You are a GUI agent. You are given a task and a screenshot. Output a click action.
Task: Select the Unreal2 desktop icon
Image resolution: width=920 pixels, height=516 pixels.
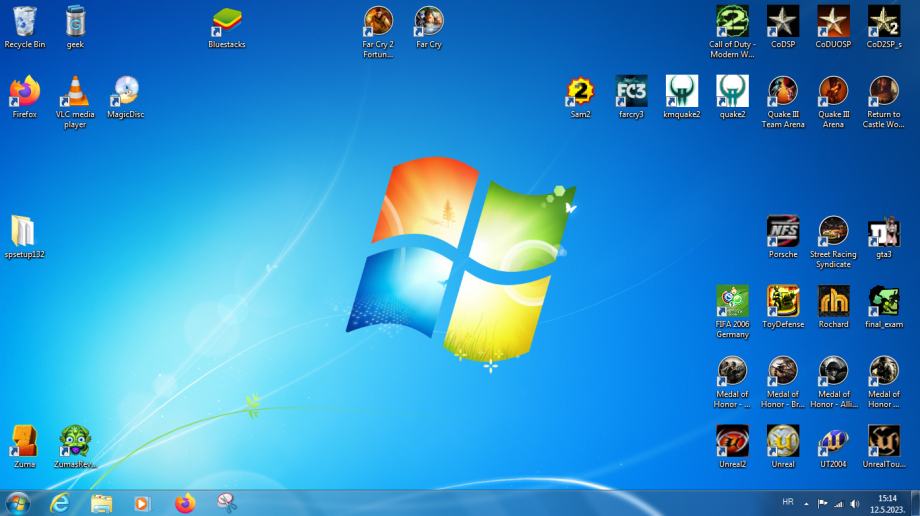(732, 447)
